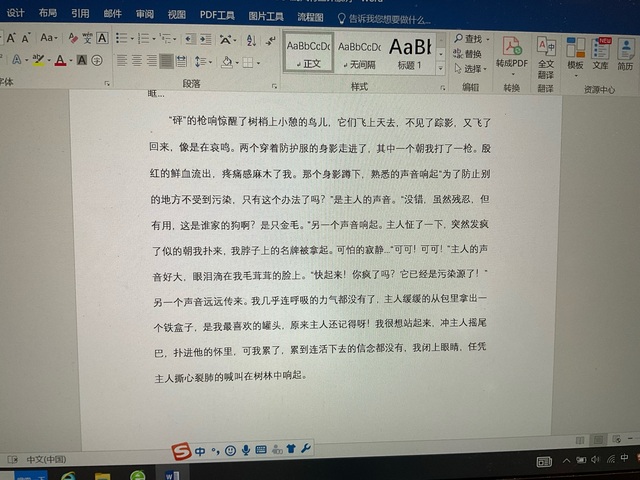
Task: Open the PDF工具 ribbon tab
Action: (216, 14)
